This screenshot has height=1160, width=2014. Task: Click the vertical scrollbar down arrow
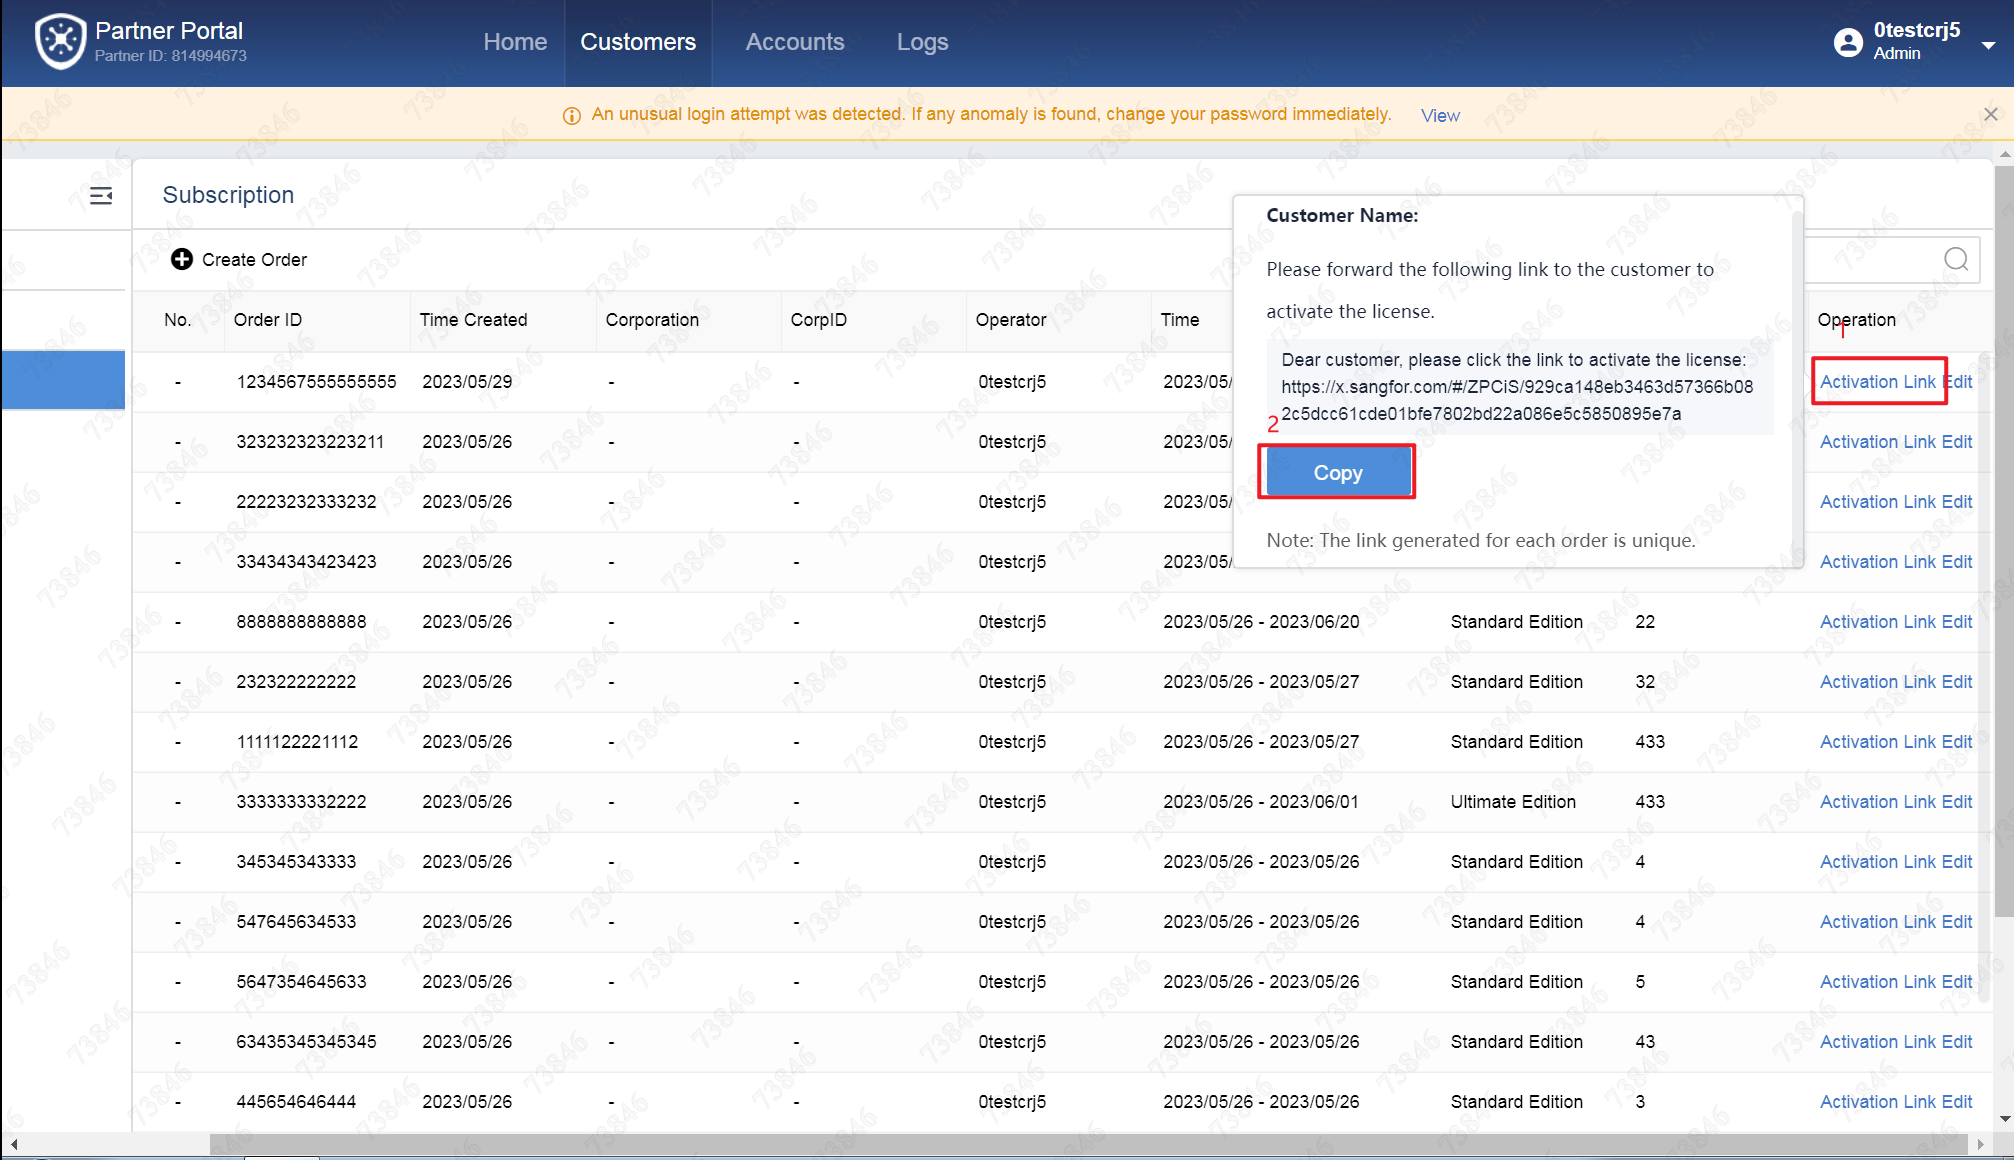coord(2003,1119)
